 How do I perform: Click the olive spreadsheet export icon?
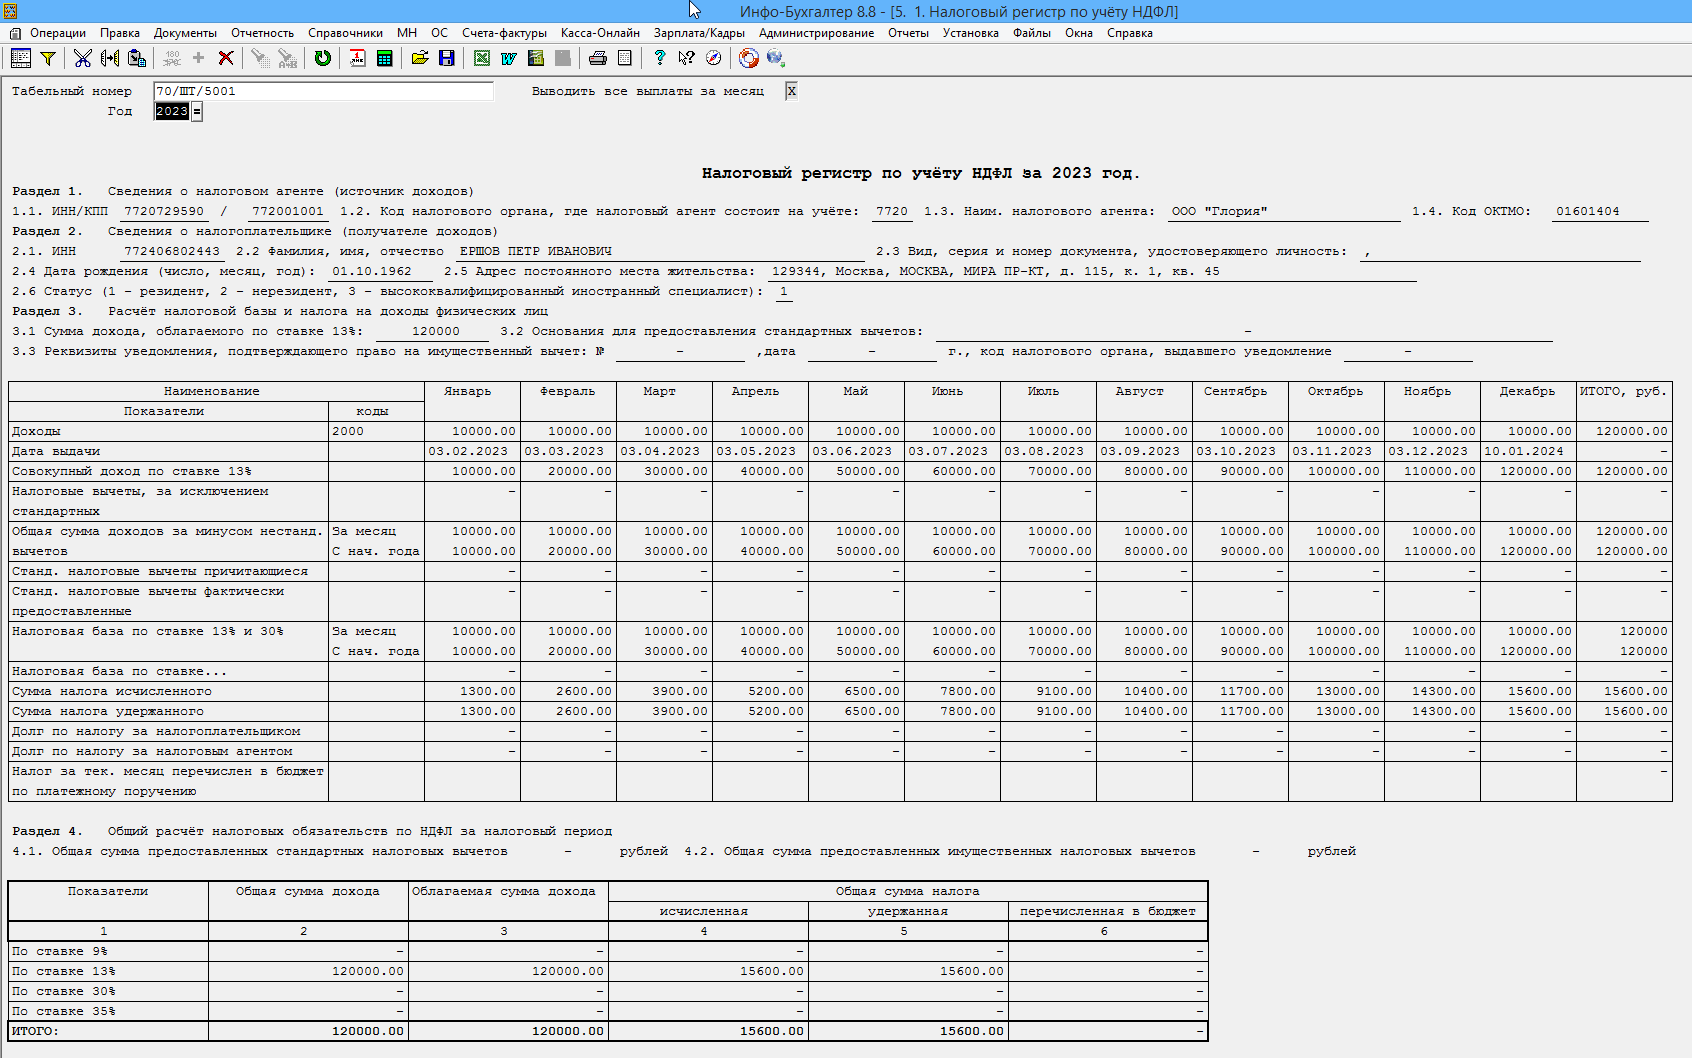536,58
